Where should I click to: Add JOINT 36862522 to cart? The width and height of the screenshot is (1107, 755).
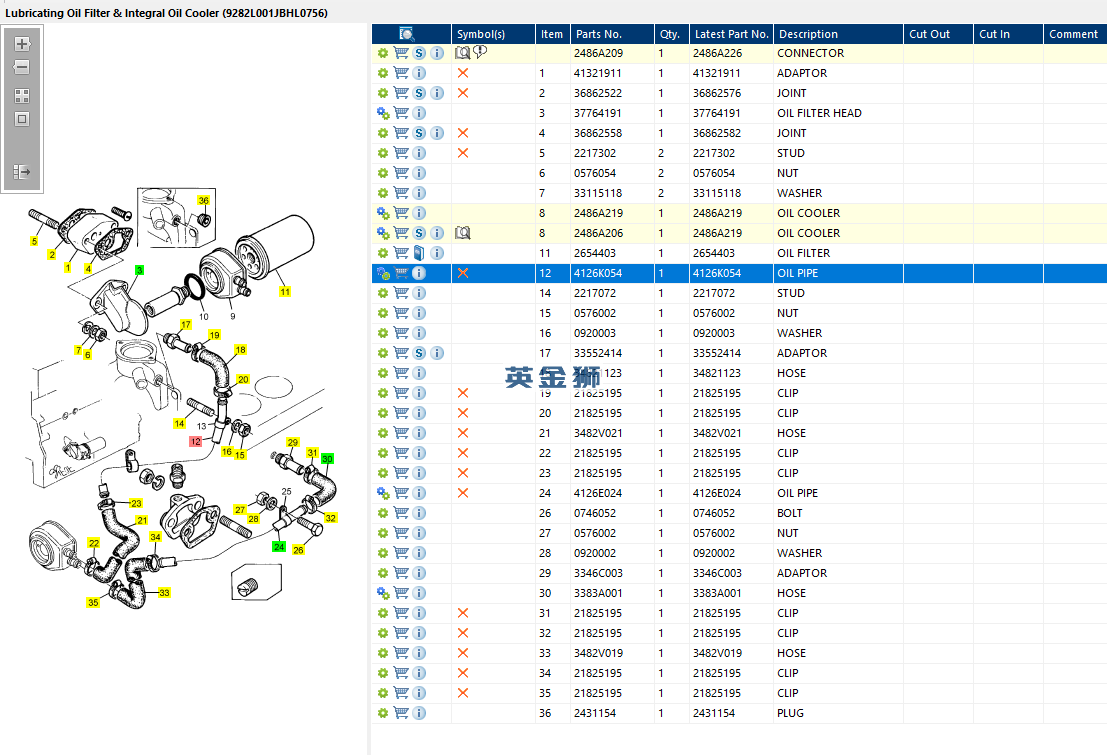(401, 93)
